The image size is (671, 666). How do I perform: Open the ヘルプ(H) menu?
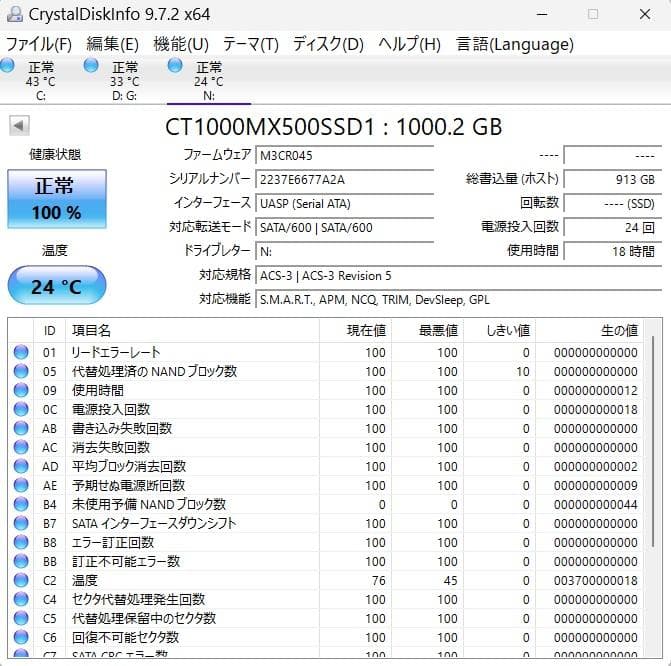410,44
